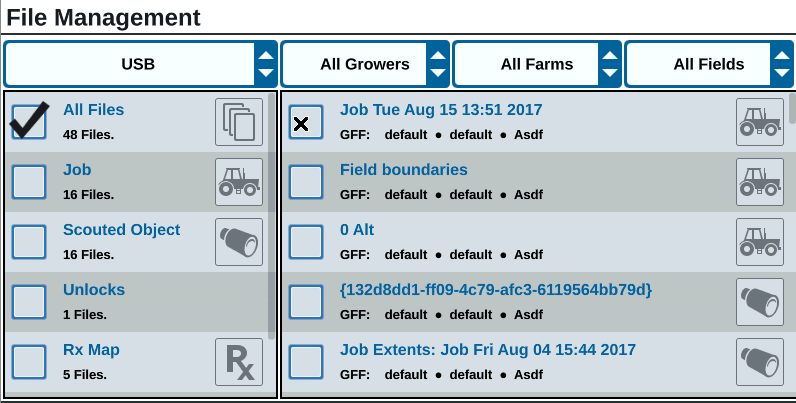Click the Job category tractor icon
796x403 pixels.
click(x=239, y=182)
